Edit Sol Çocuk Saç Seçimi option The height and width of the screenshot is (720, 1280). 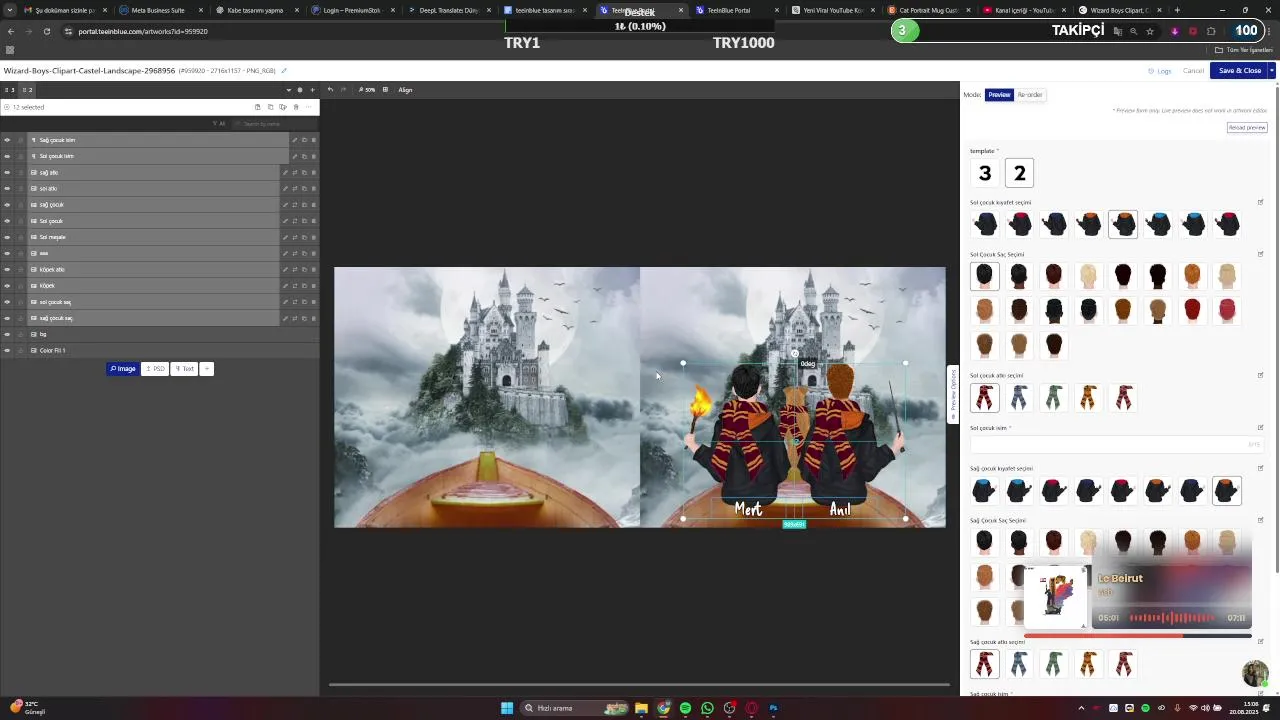1260,254
